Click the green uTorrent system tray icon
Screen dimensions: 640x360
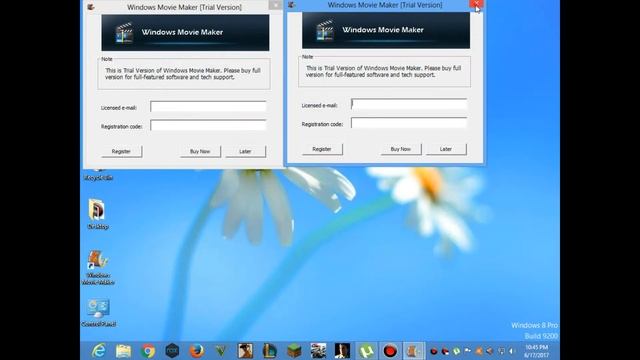[456, 351]
